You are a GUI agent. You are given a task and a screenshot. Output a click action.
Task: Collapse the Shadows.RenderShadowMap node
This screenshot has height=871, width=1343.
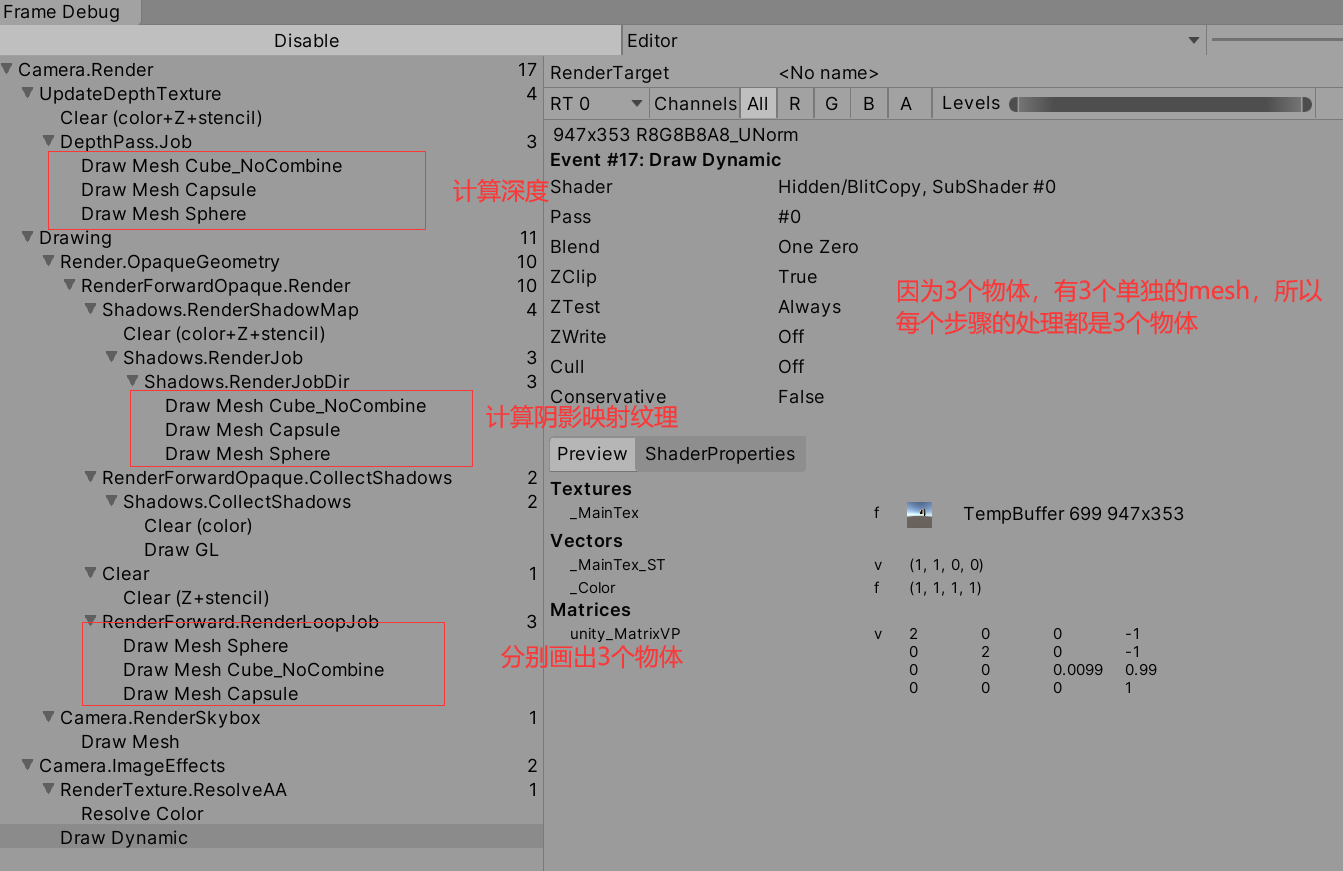(92, 310)
